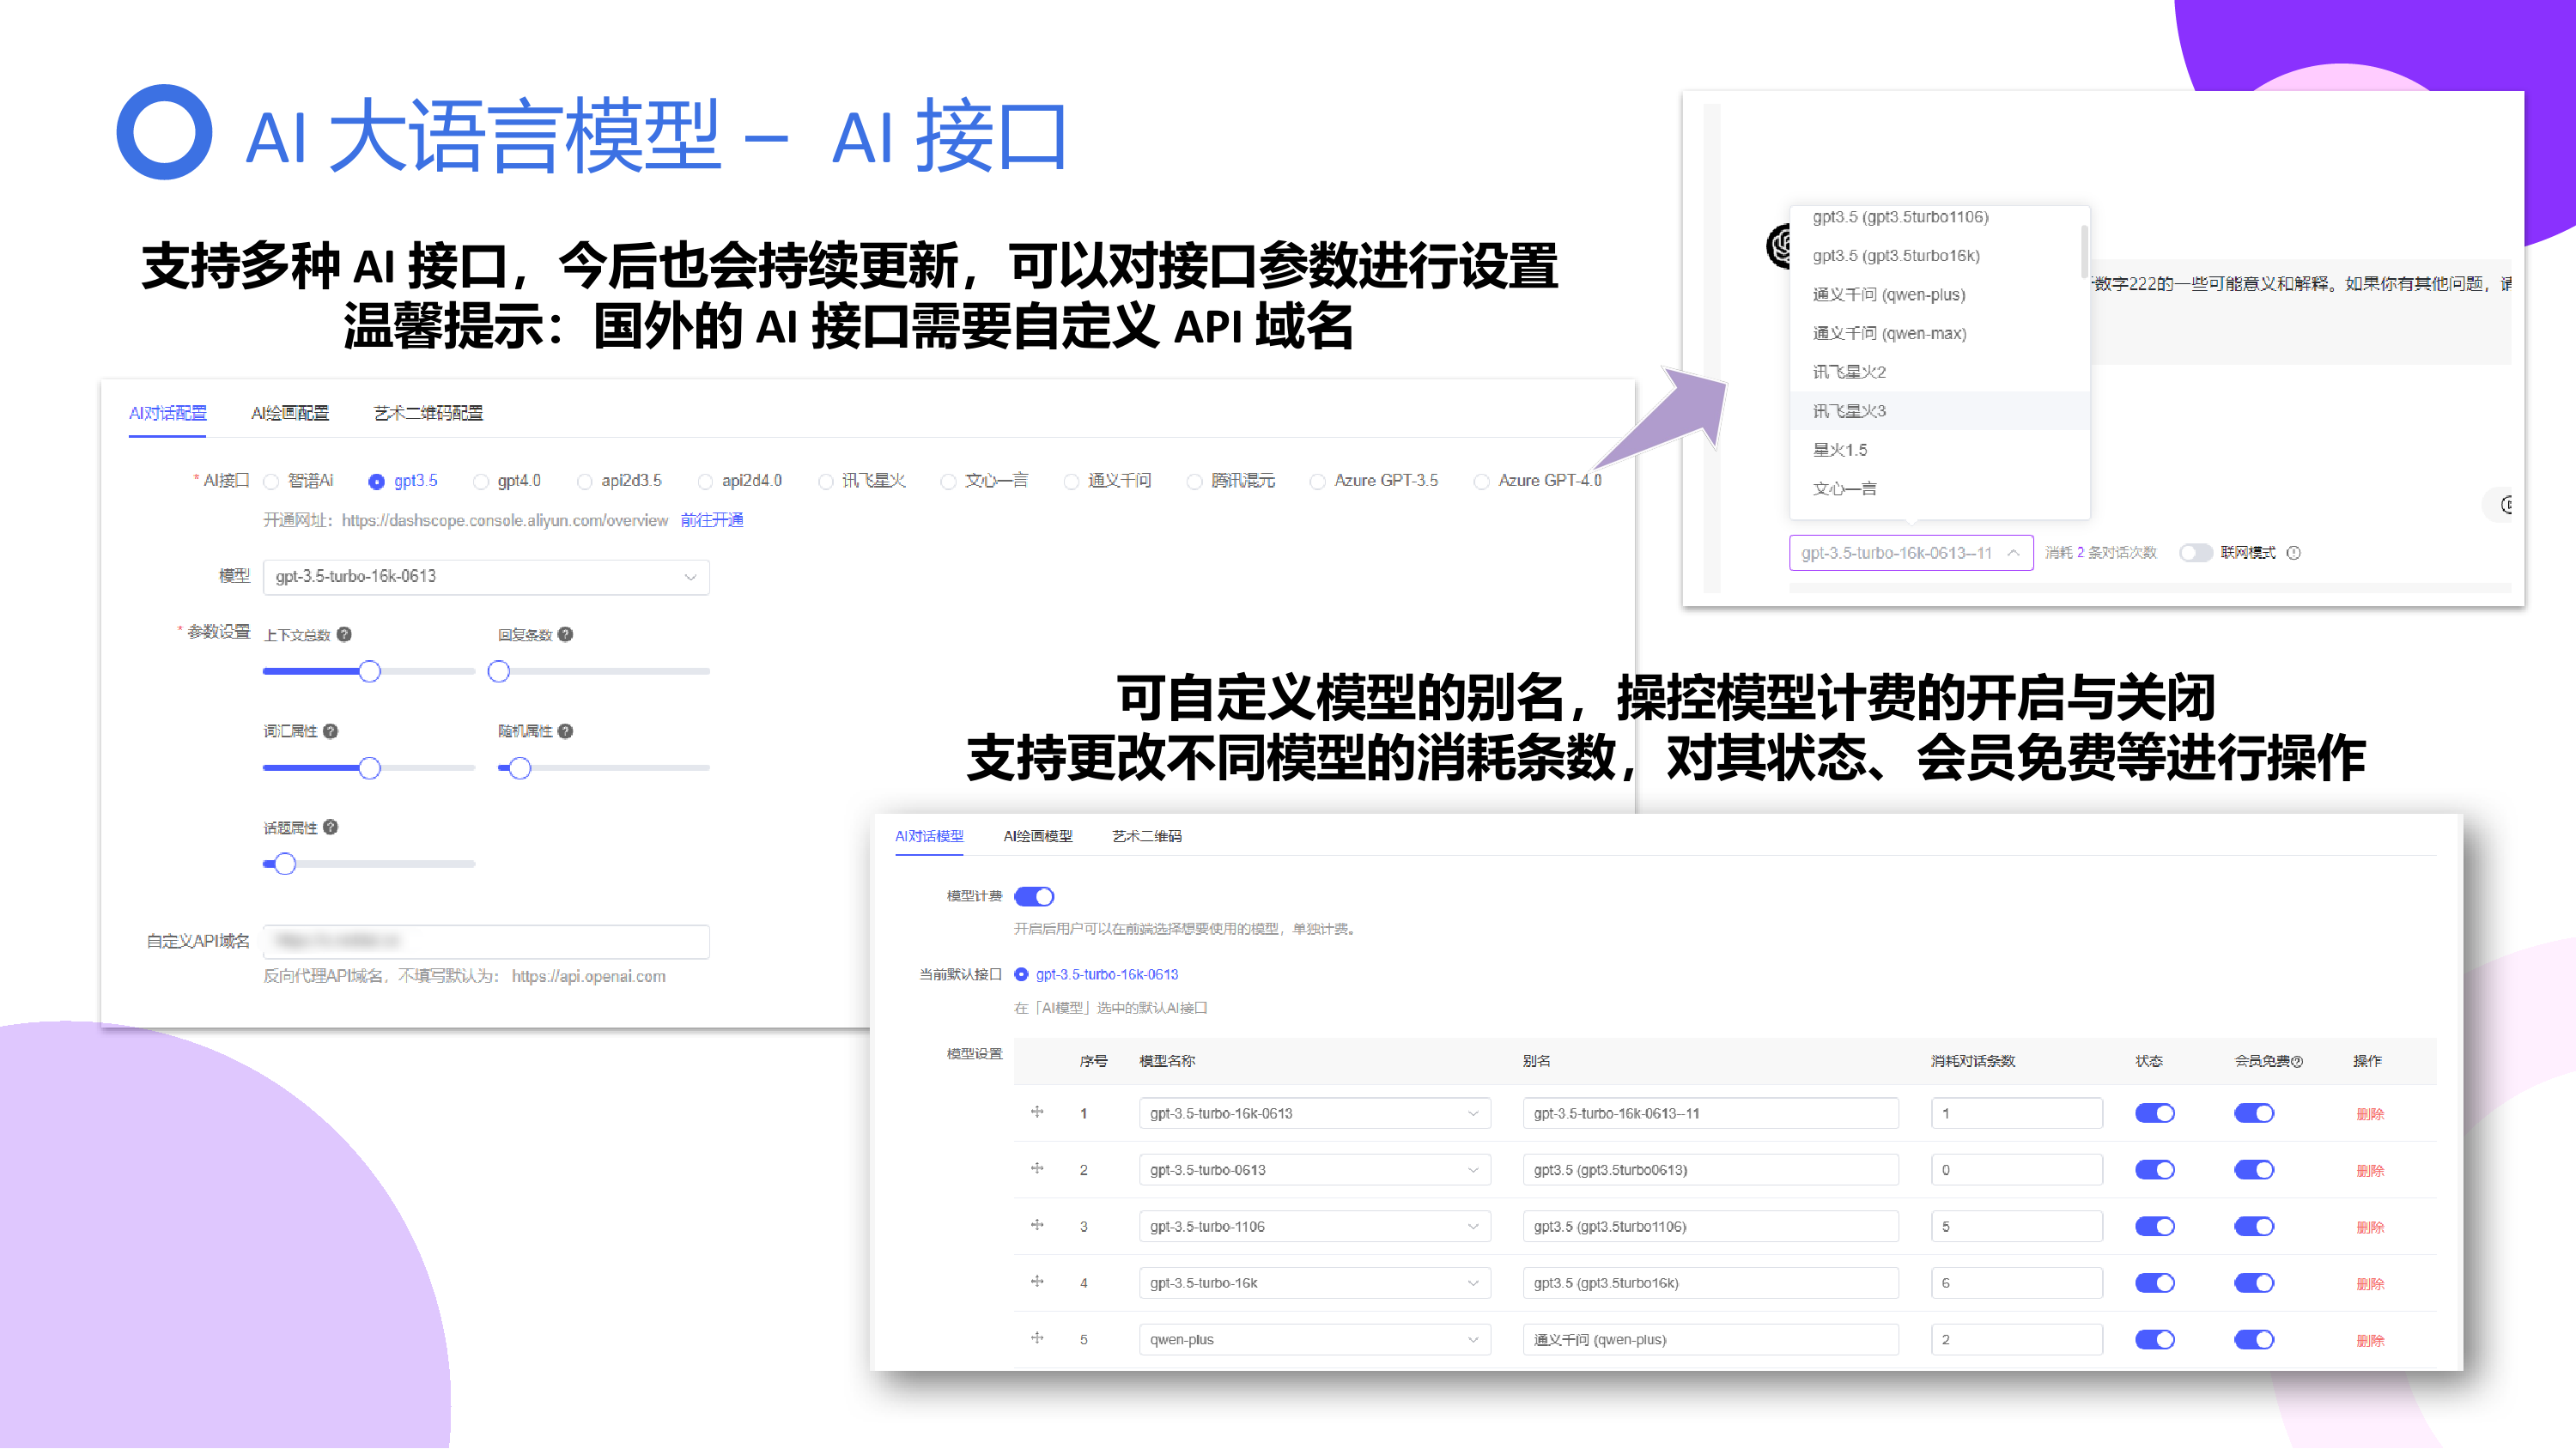Click 删除 for gpt-3.5-turbo-1106 row

[x=2370, y=1227]
